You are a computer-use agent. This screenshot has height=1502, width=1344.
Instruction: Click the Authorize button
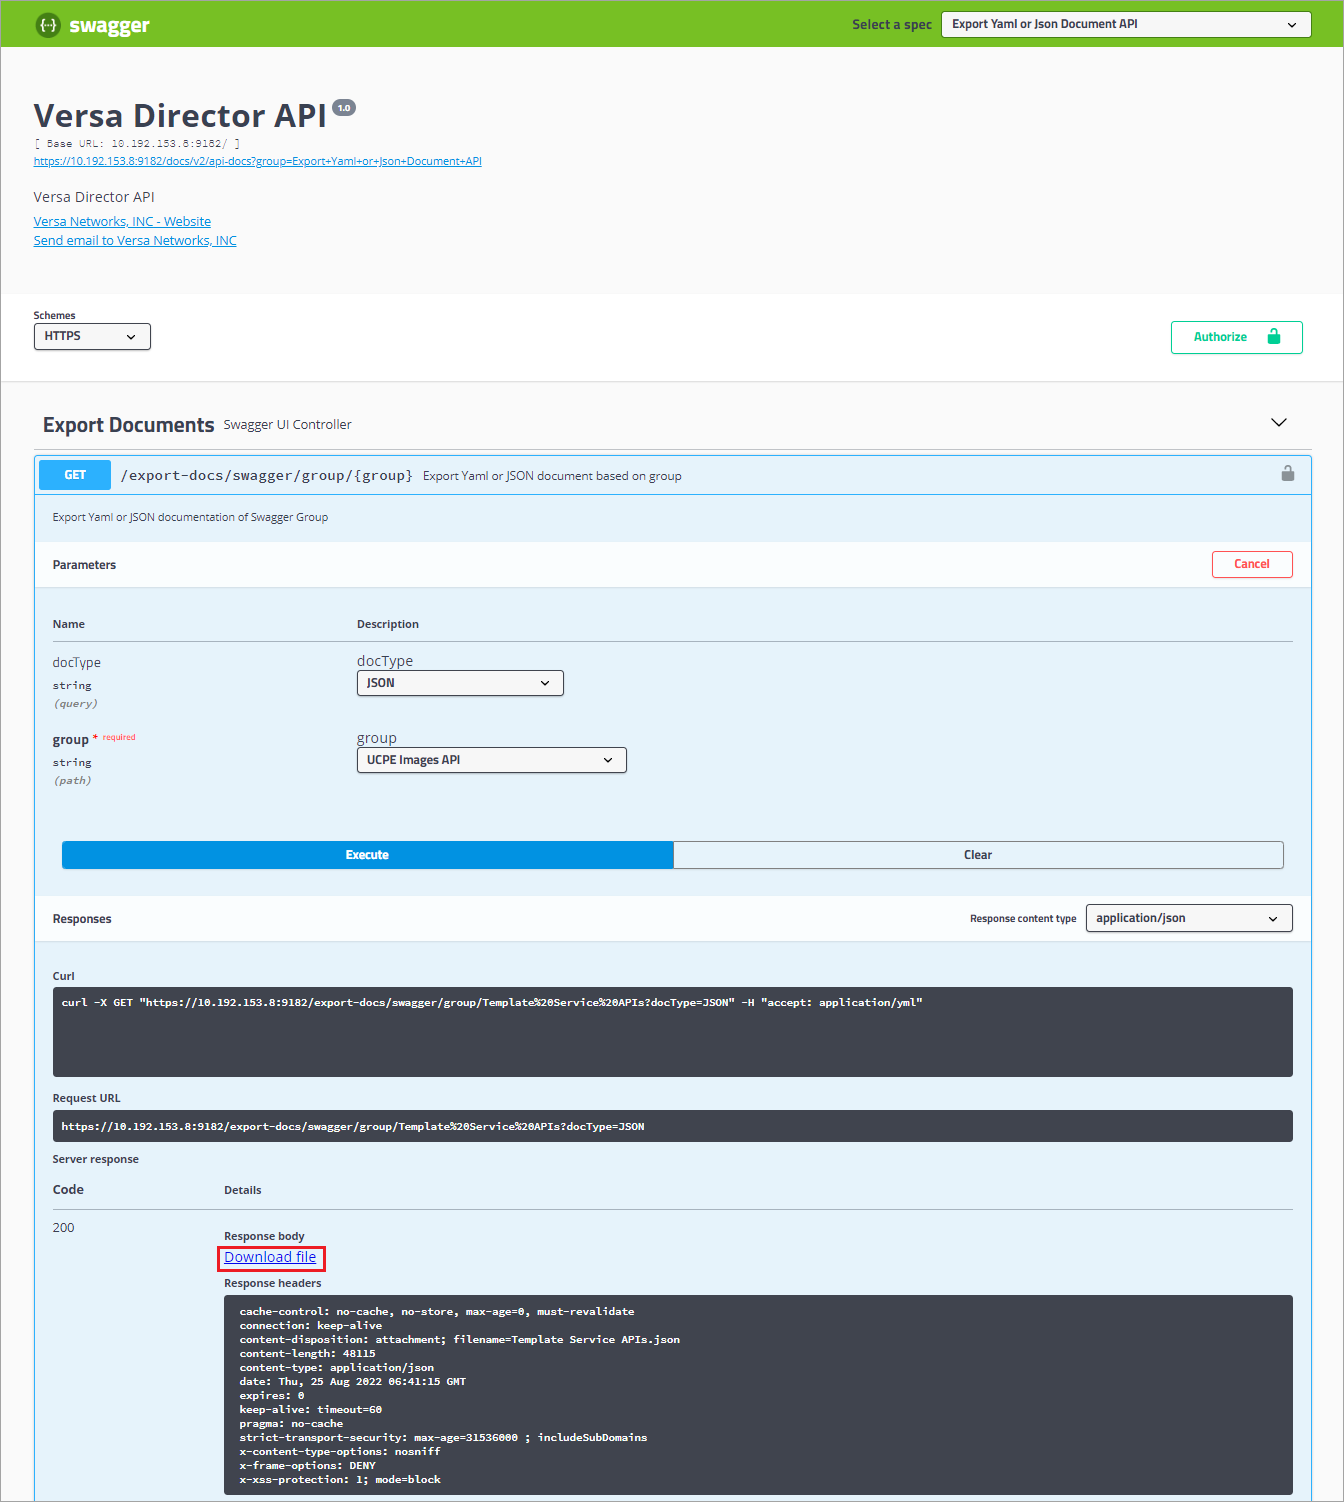click(1236, 337)
